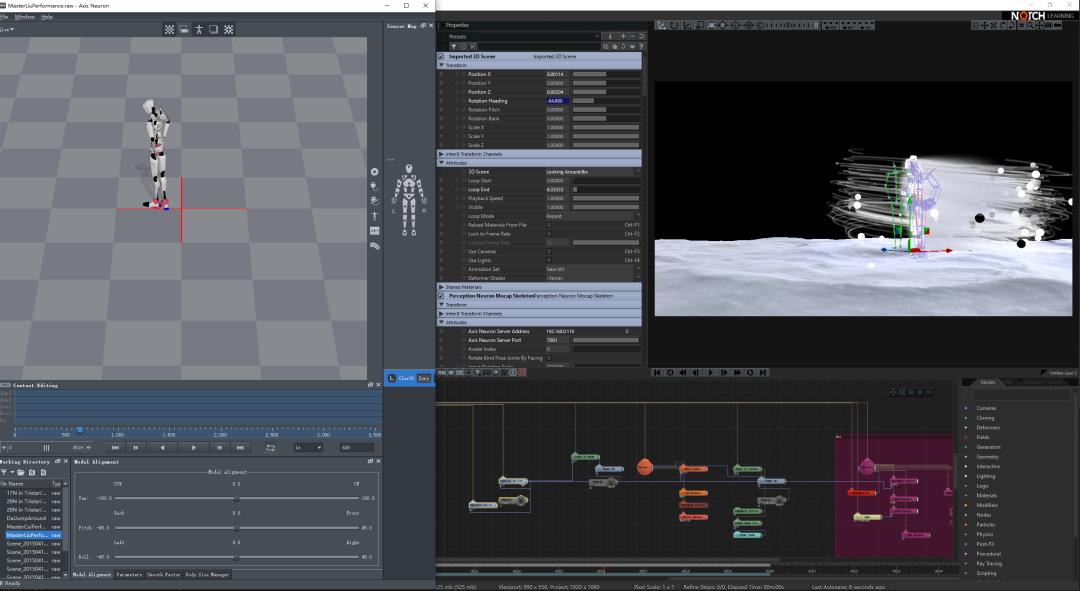Expand the Particles category in Notch Nodes list
1080x591 pixels.
pos(966,525)
